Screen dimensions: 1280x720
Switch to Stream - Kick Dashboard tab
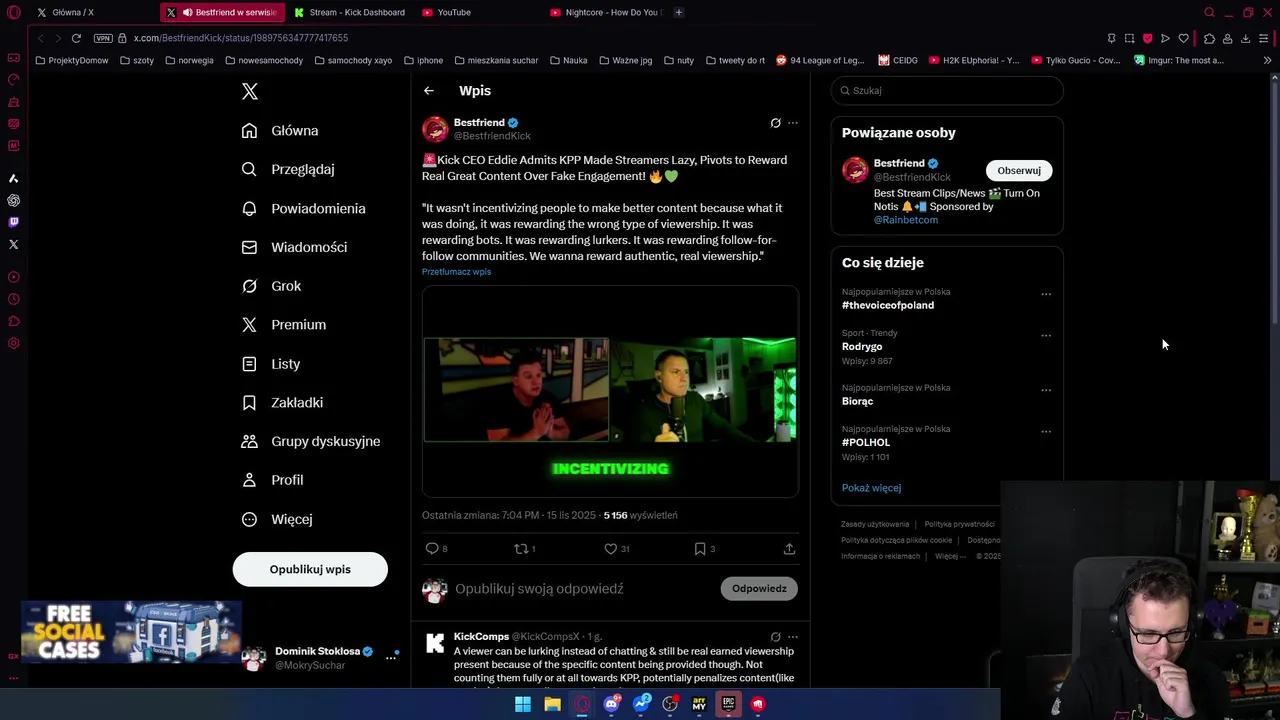pyautogui.click(x=349, y=12)
